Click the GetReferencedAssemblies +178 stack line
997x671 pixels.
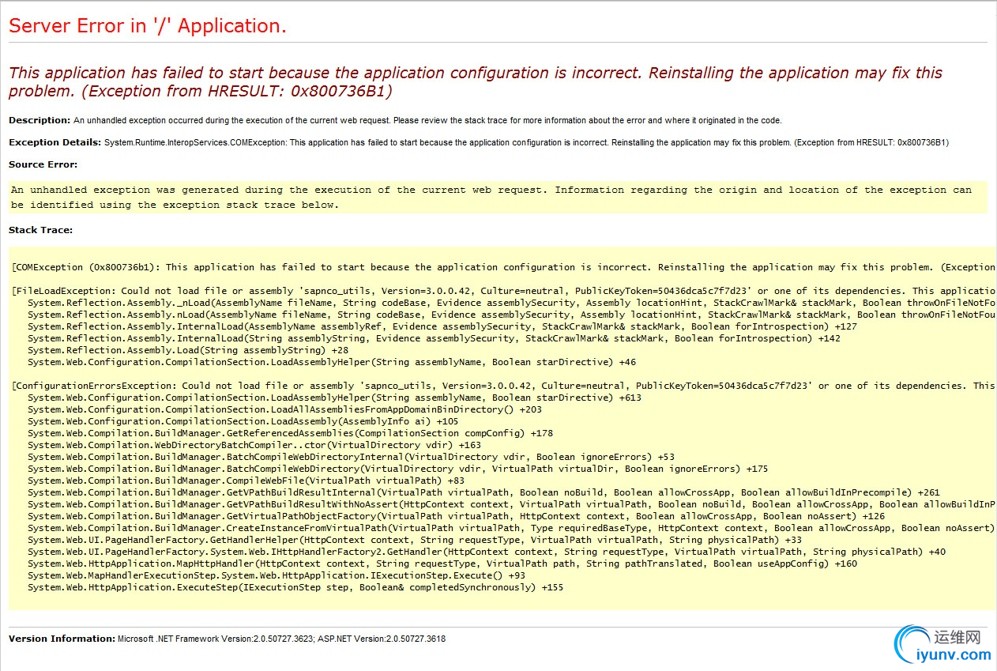click(290, 433)
